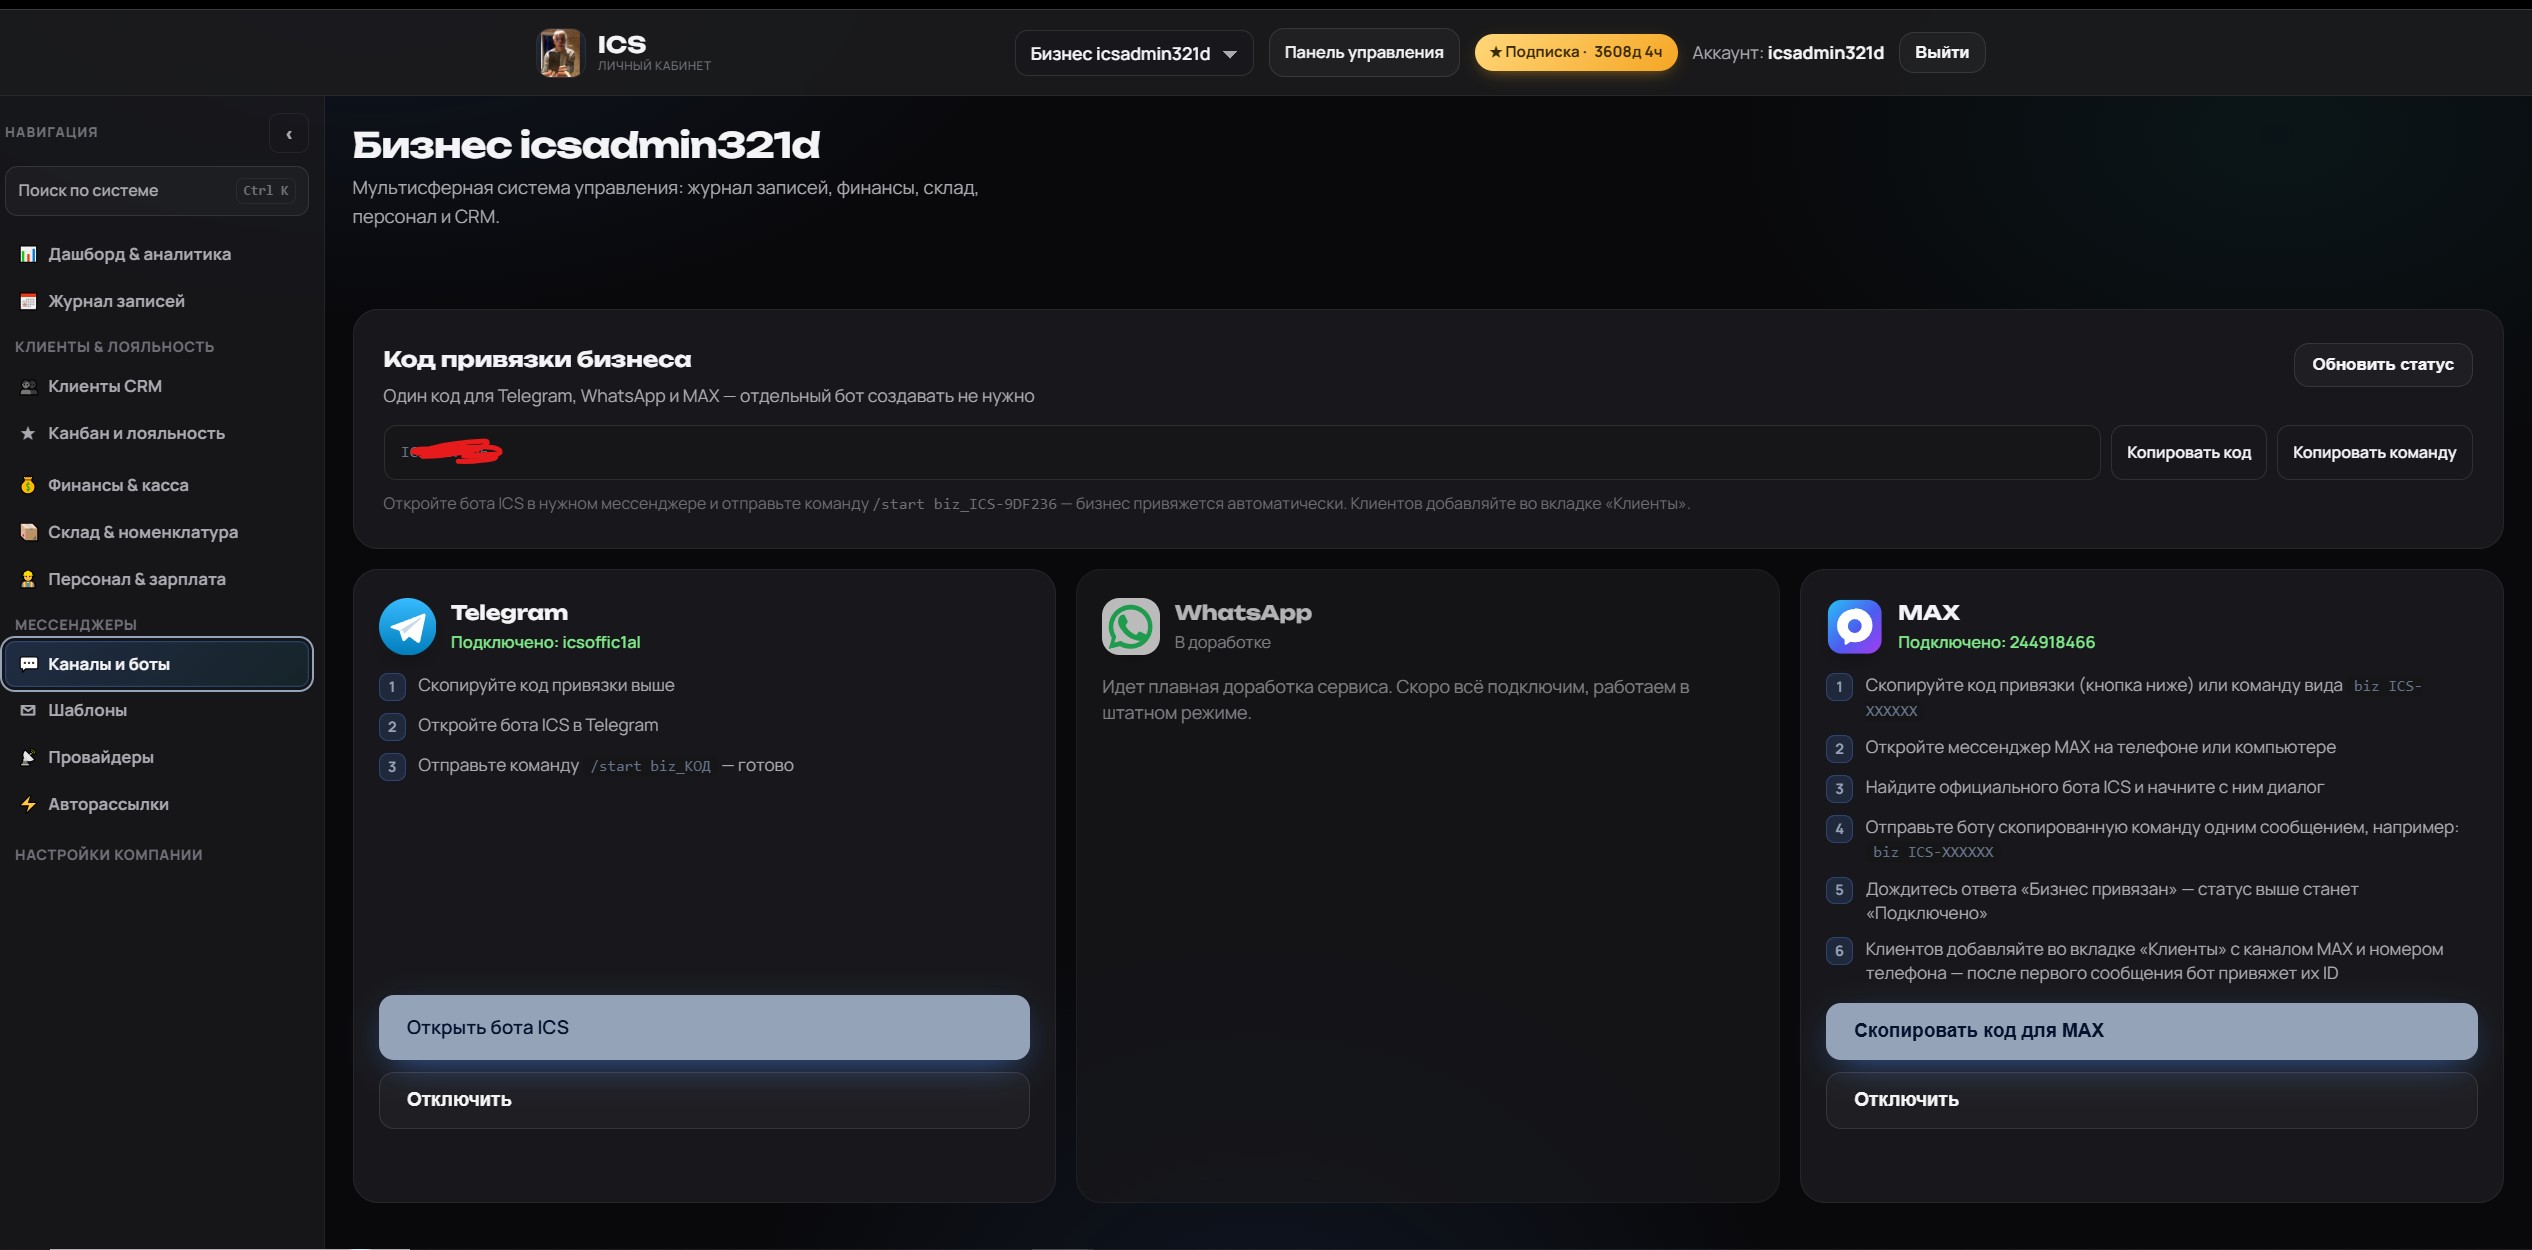Click MAX step 'Дождитесь ответа «Бизнес привязан»'
Image resolution: width=2532 pixels, height=1250 pixels.
pos(2112,901)
